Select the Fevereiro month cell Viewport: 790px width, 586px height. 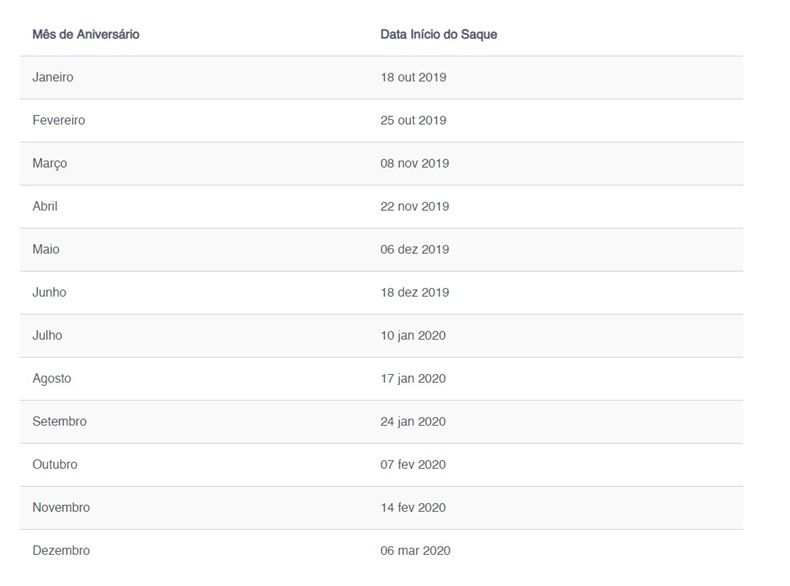(59, 120)
